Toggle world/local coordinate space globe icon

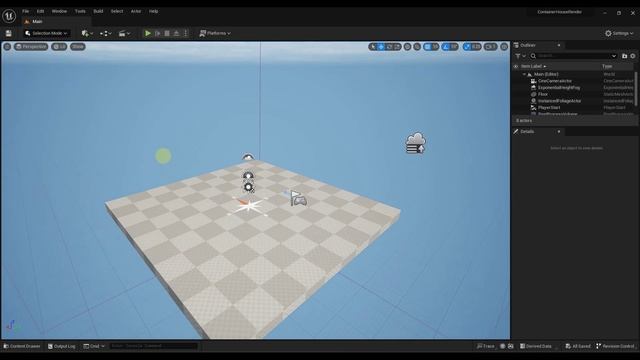coord(407,47)
